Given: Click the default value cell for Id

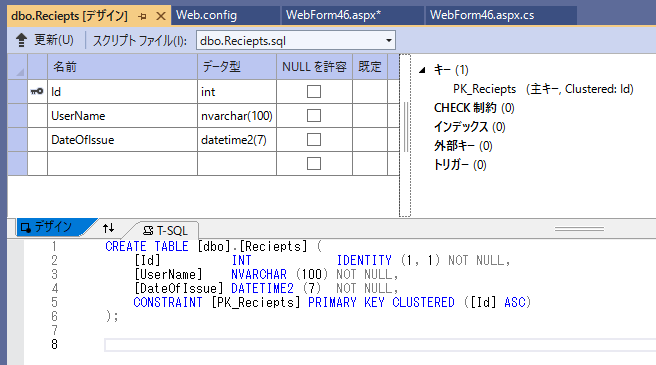Looking at the screenshot, I should click(x=370, y=92).
